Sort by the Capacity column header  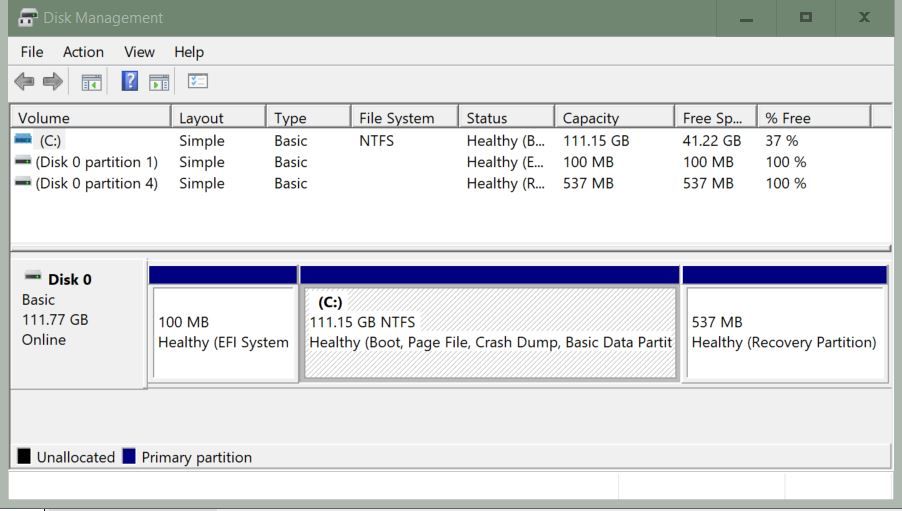click(613, 118)
